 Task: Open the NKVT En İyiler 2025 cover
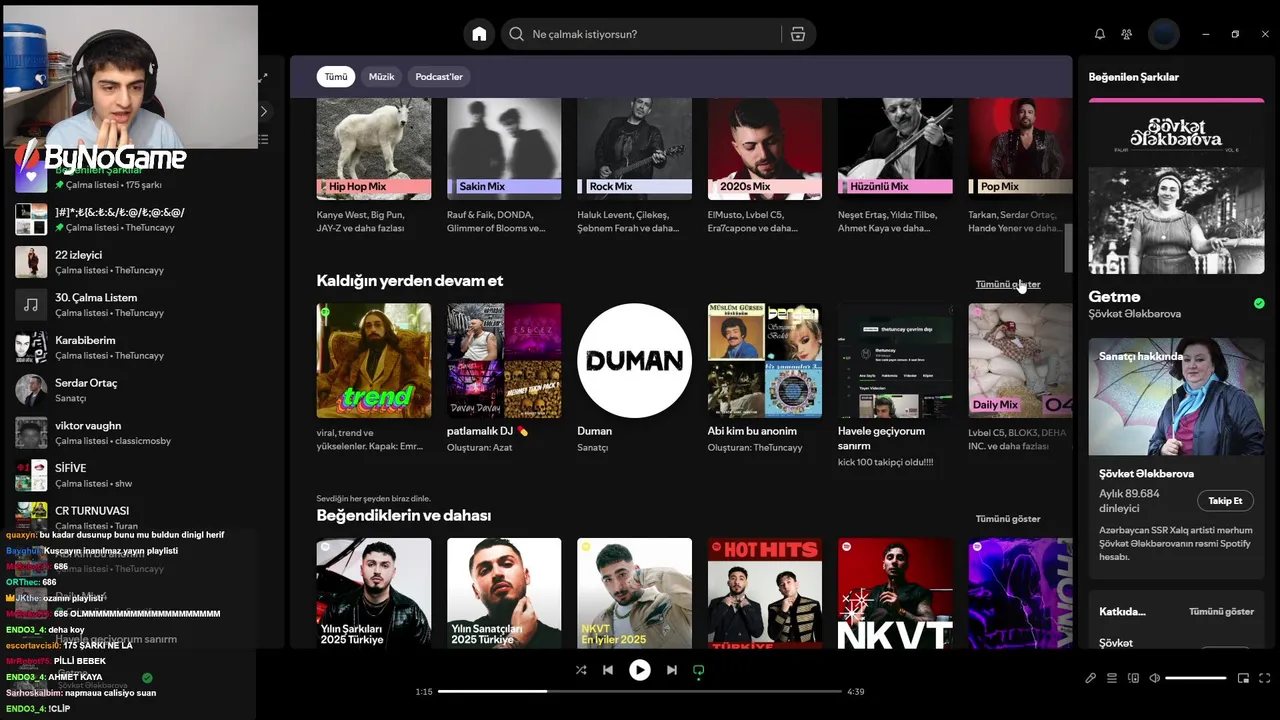tap(634, 593)
